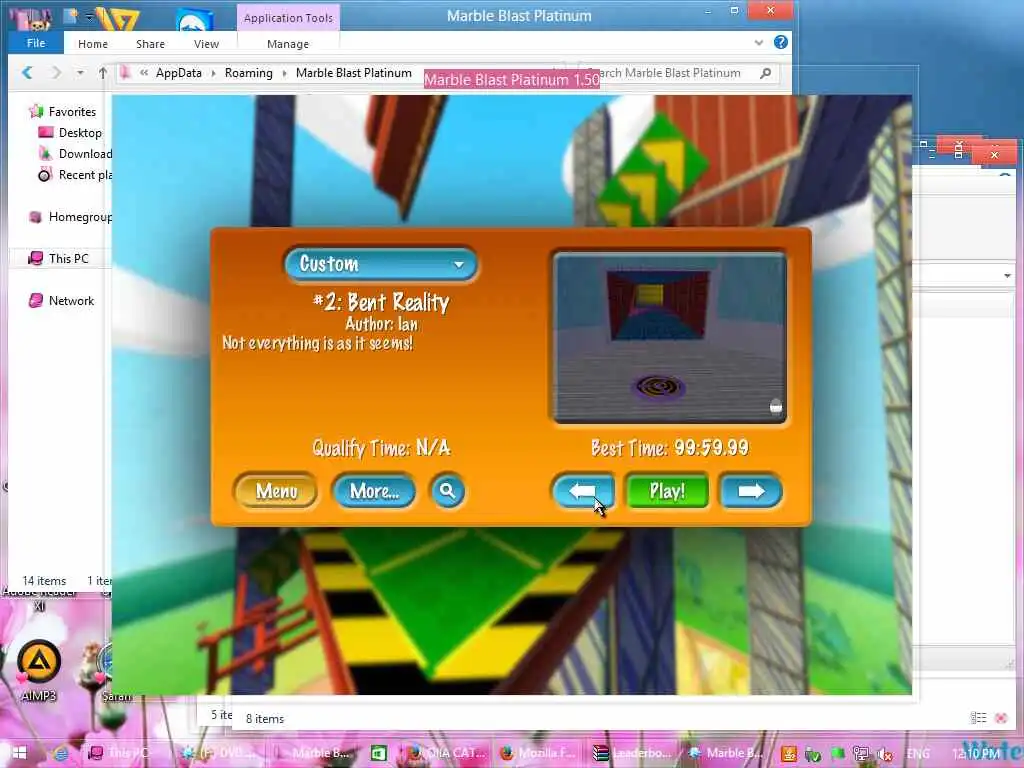Open the DVD drive taskbar item
Screen dimensions: 1024x768
coord(219,754)
